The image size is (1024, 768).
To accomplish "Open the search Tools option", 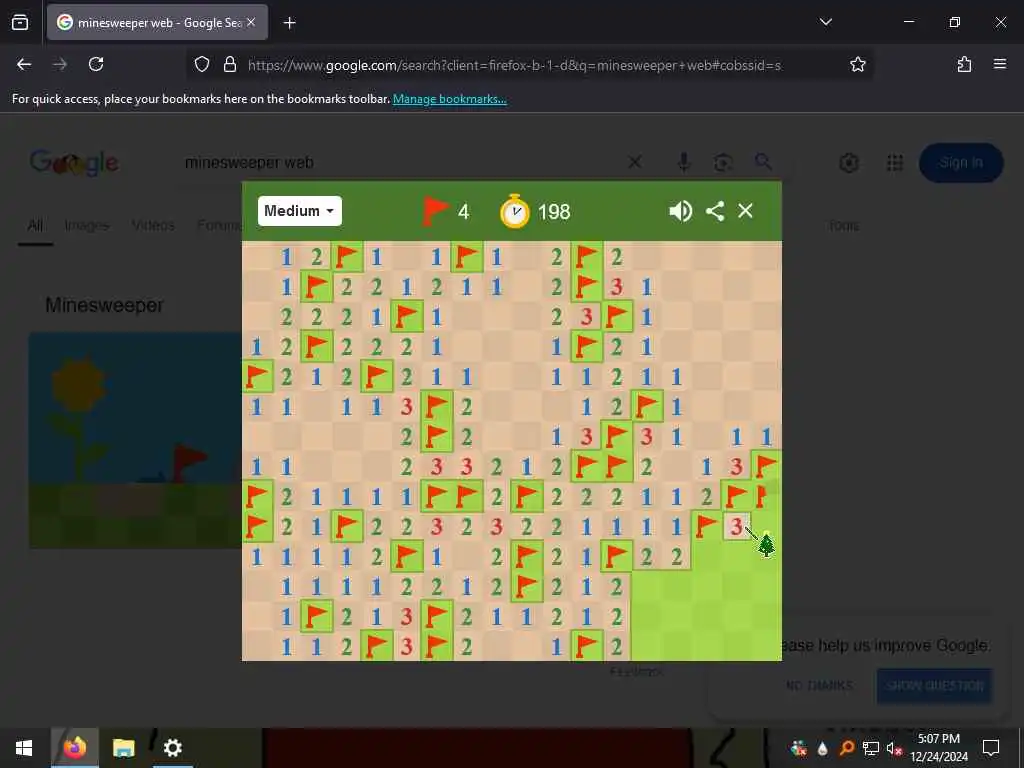I will pos(843,226).
